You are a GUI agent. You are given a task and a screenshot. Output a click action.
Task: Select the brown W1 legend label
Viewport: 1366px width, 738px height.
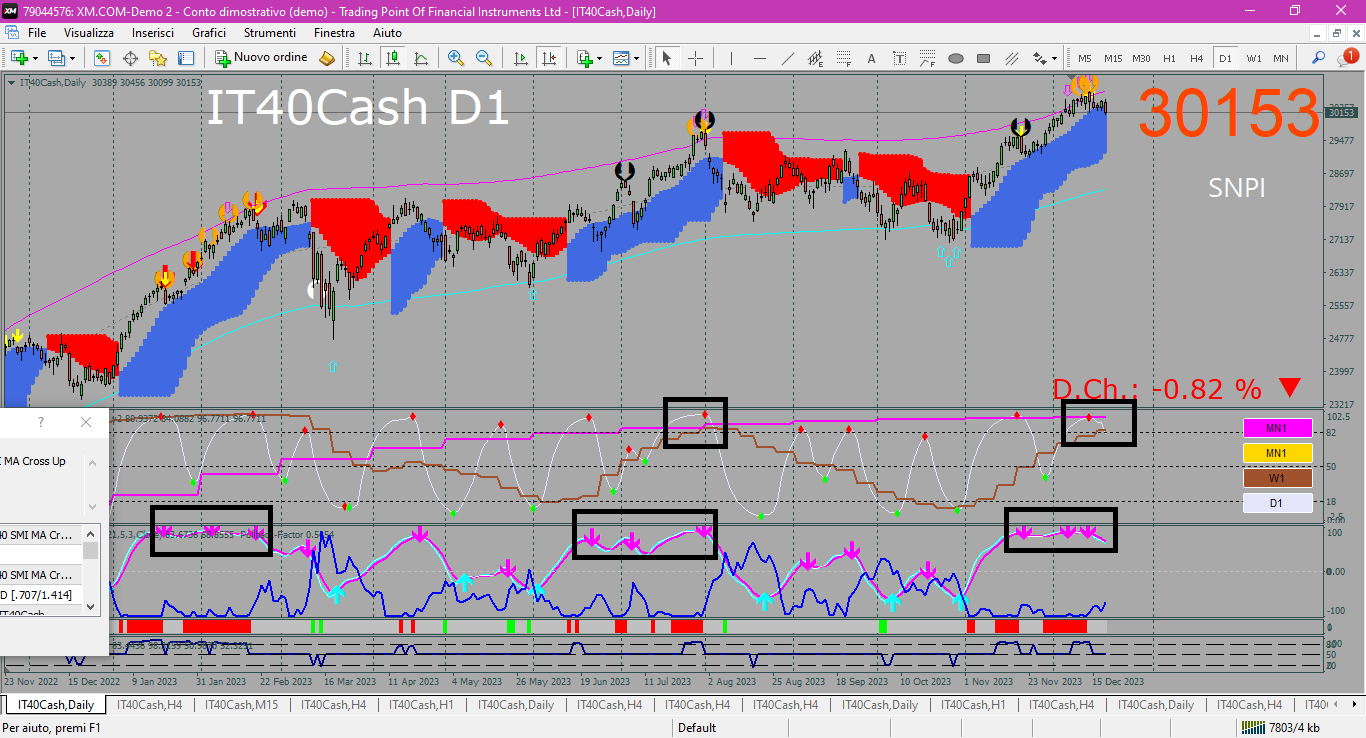[x=1276, y=478]
